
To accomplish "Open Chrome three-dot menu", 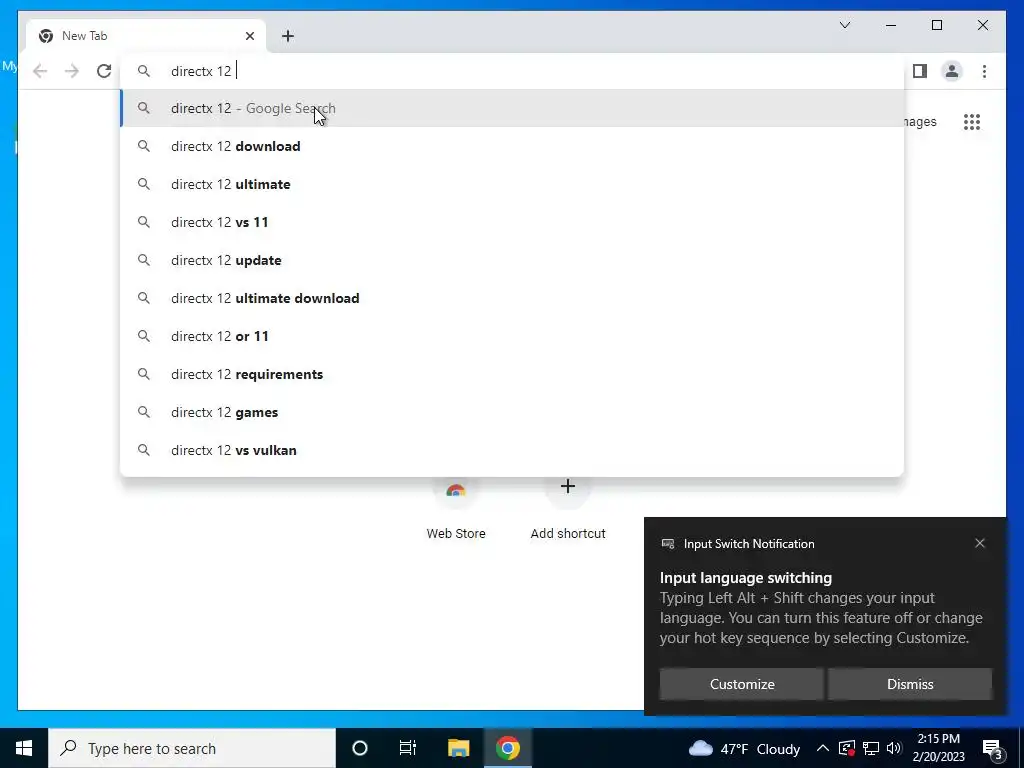I will [984, 71].
